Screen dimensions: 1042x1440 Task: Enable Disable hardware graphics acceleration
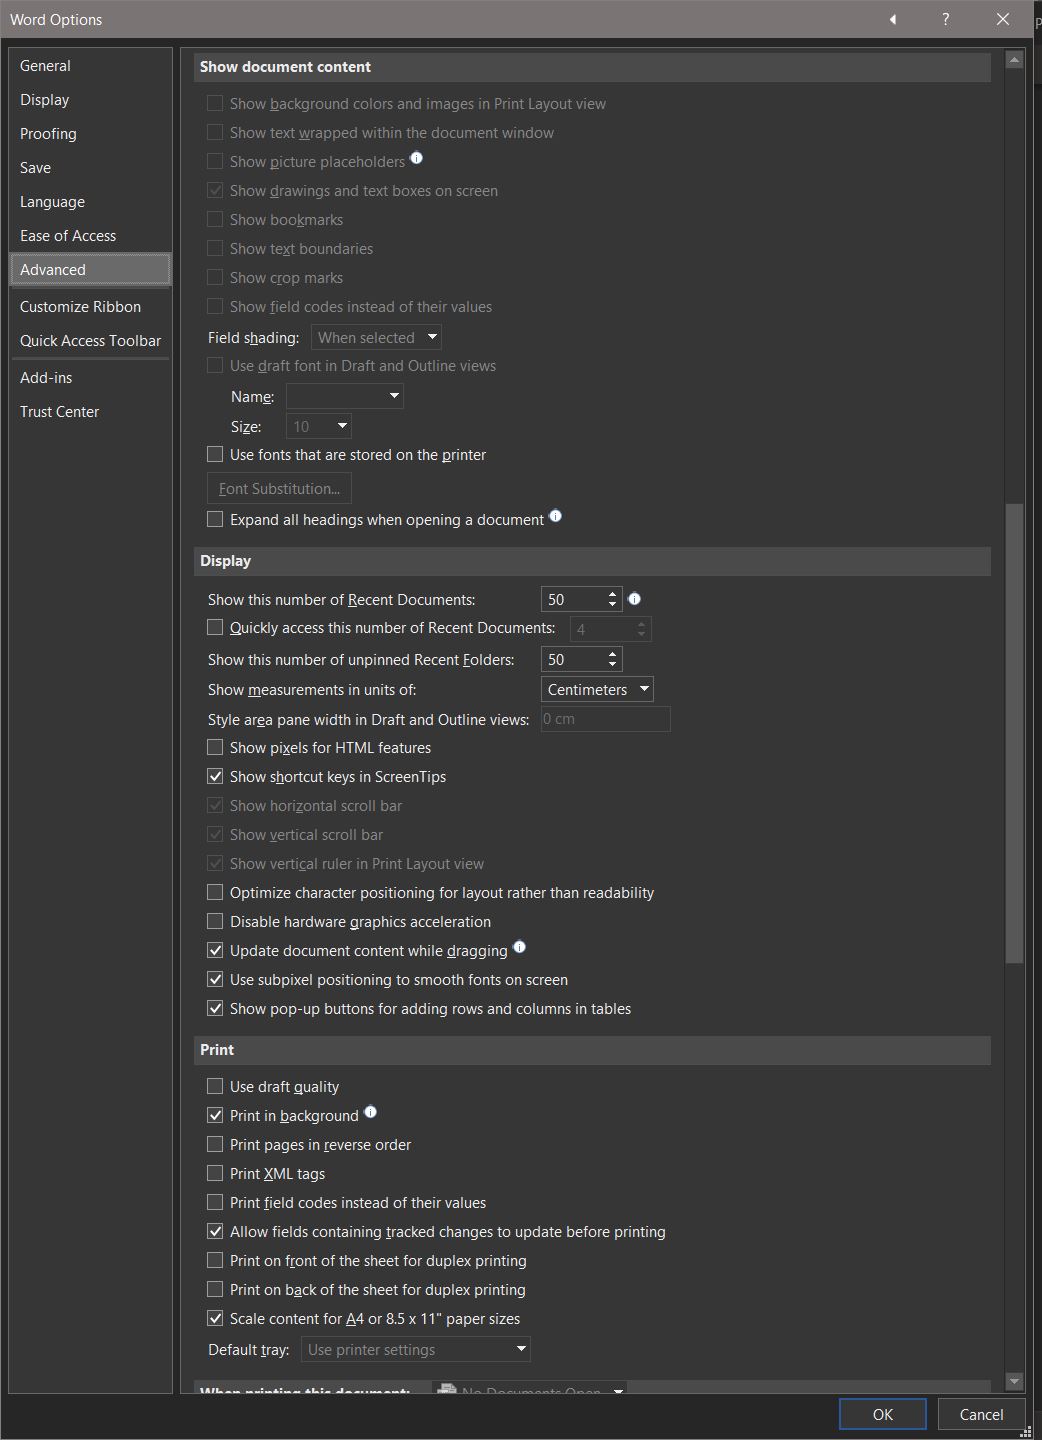[x=215, y=921]
